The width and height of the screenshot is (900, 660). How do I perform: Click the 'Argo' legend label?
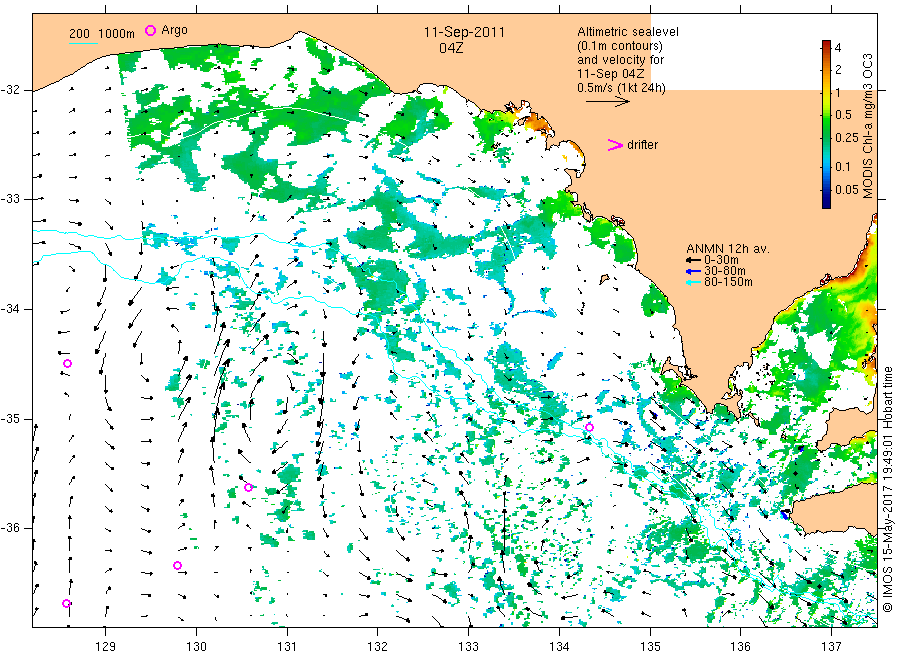pyautogui.click(x=174, y=30)
